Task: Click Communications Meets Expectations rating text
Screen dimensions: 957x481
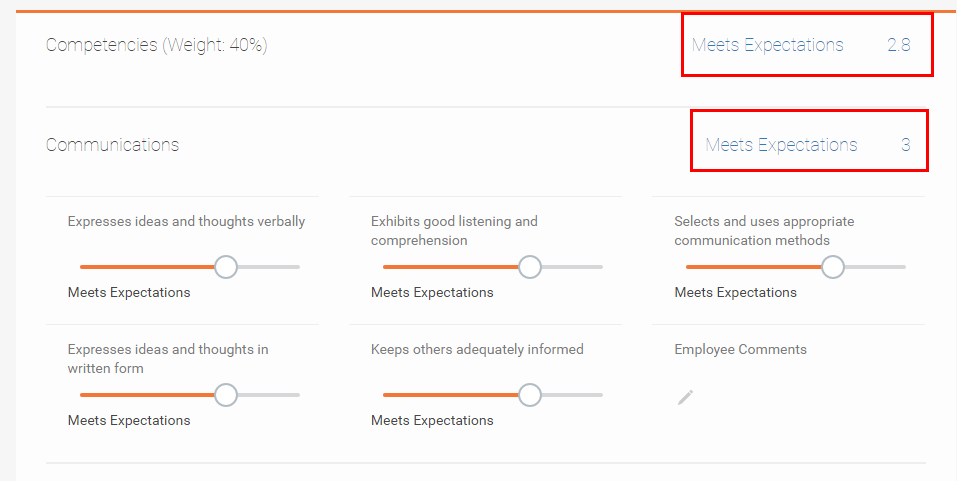Action: 781,145
